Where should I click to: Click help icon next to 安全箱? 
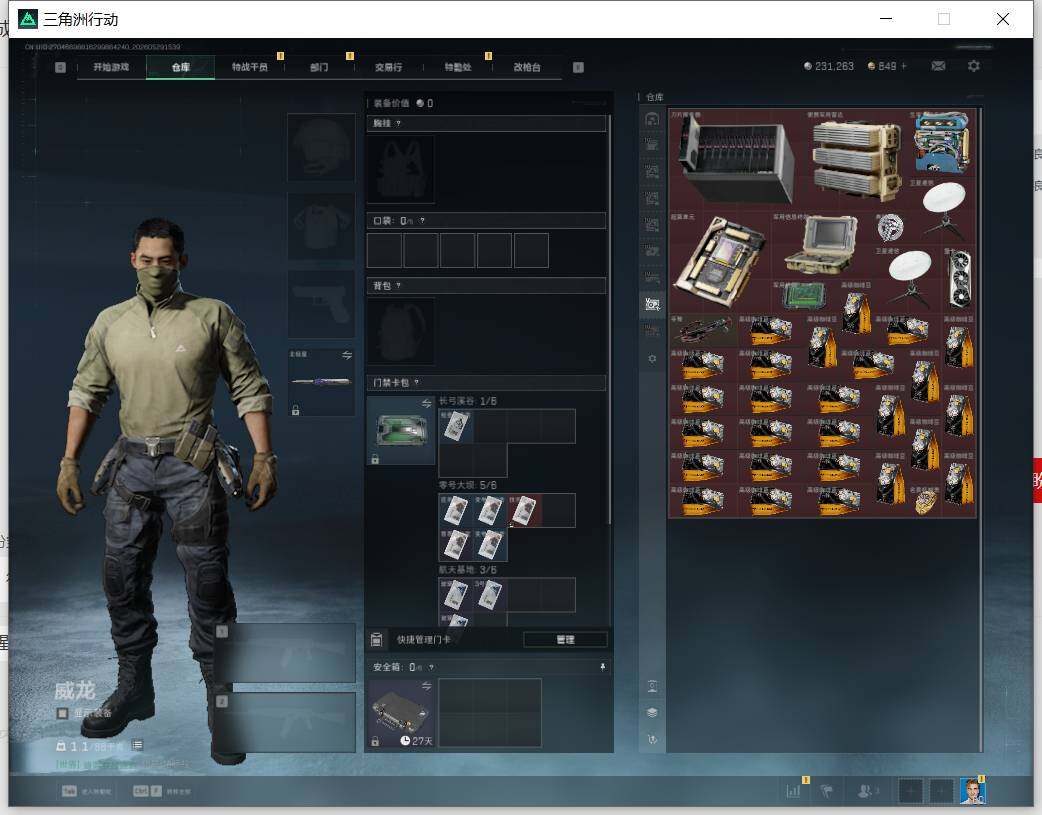click(431, 667)
